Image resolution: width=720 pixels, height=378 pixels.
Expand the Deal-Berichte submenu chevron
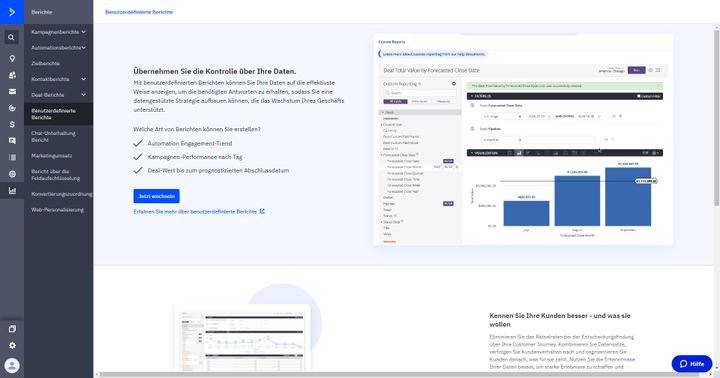click(84, 95)
